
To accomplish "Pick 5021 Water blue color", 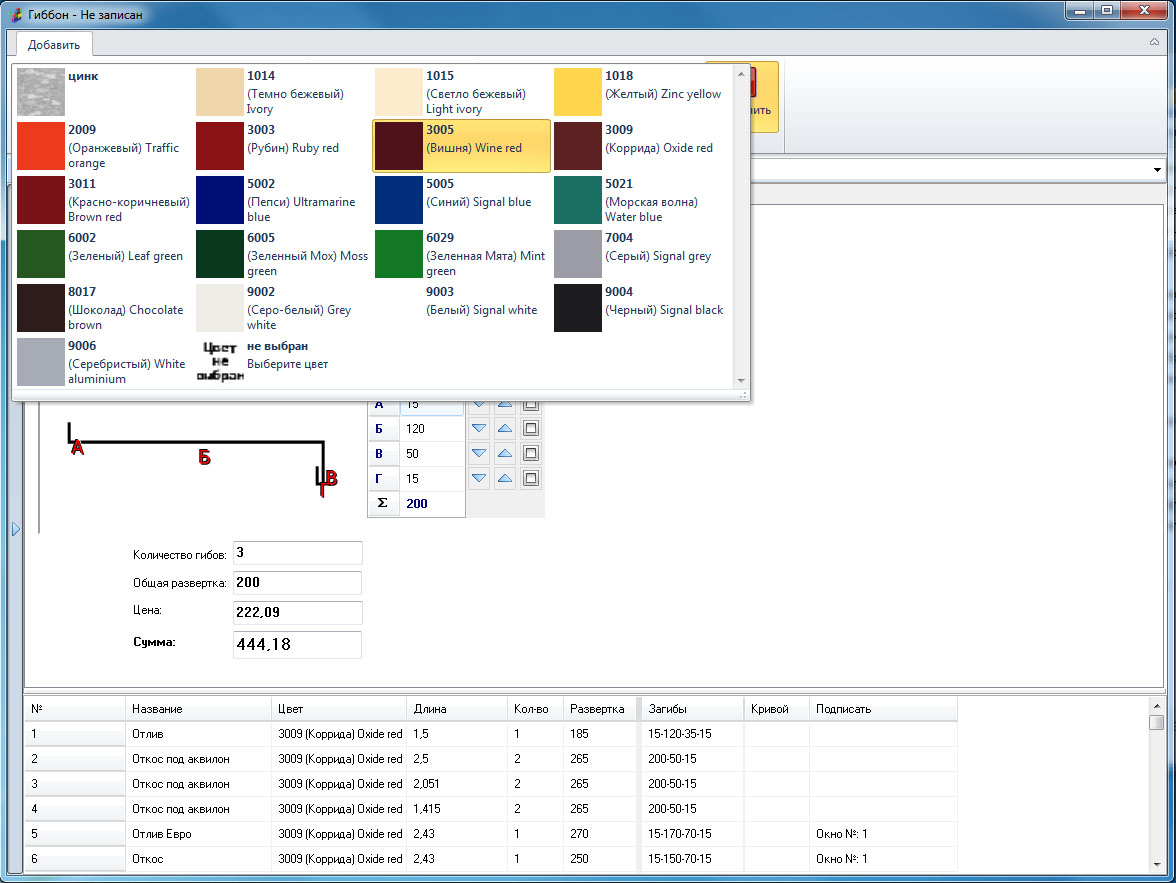I will (640, 200).
